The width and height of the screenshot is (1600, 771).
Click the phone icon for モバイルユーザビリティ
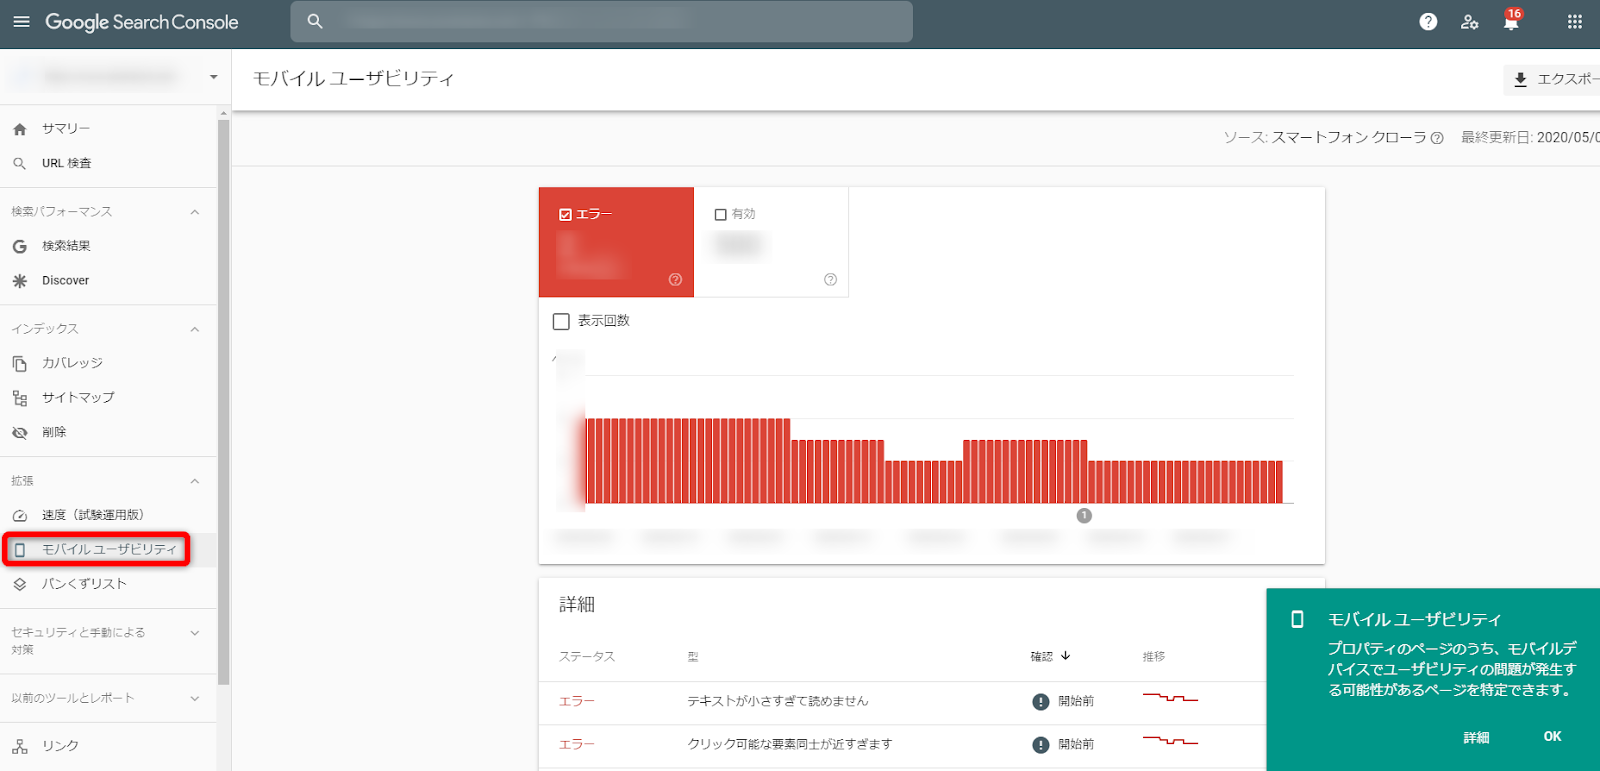(20, 550)
